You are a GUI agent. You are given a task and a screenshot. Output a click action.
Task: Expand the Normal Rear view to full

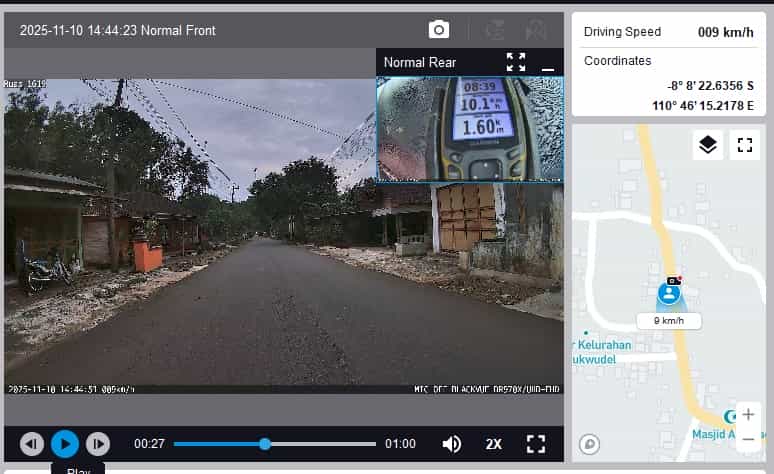click(x=516, y=62)
